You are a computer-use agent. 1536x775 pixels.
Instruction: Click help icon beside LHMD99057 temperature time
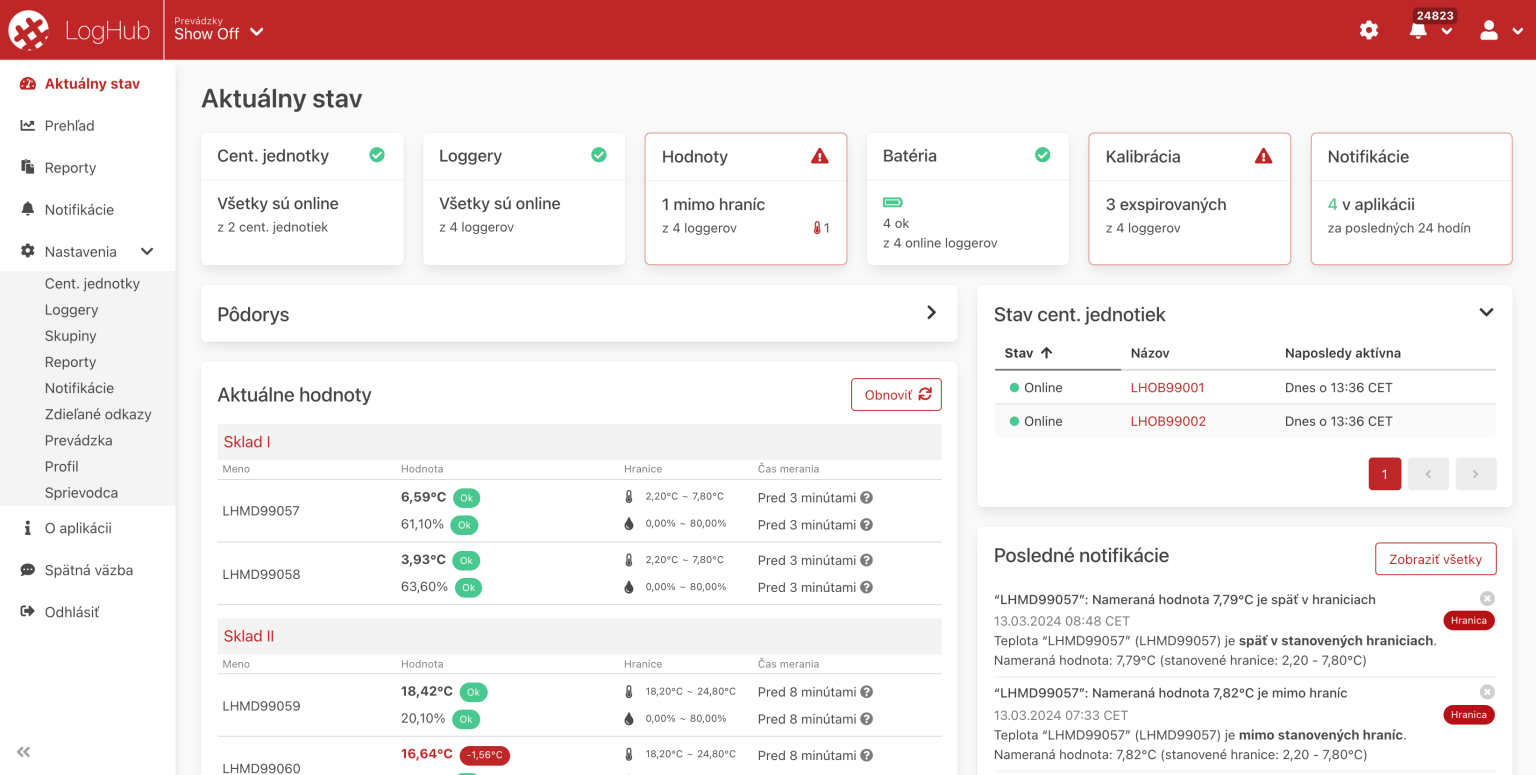[867, 497]
